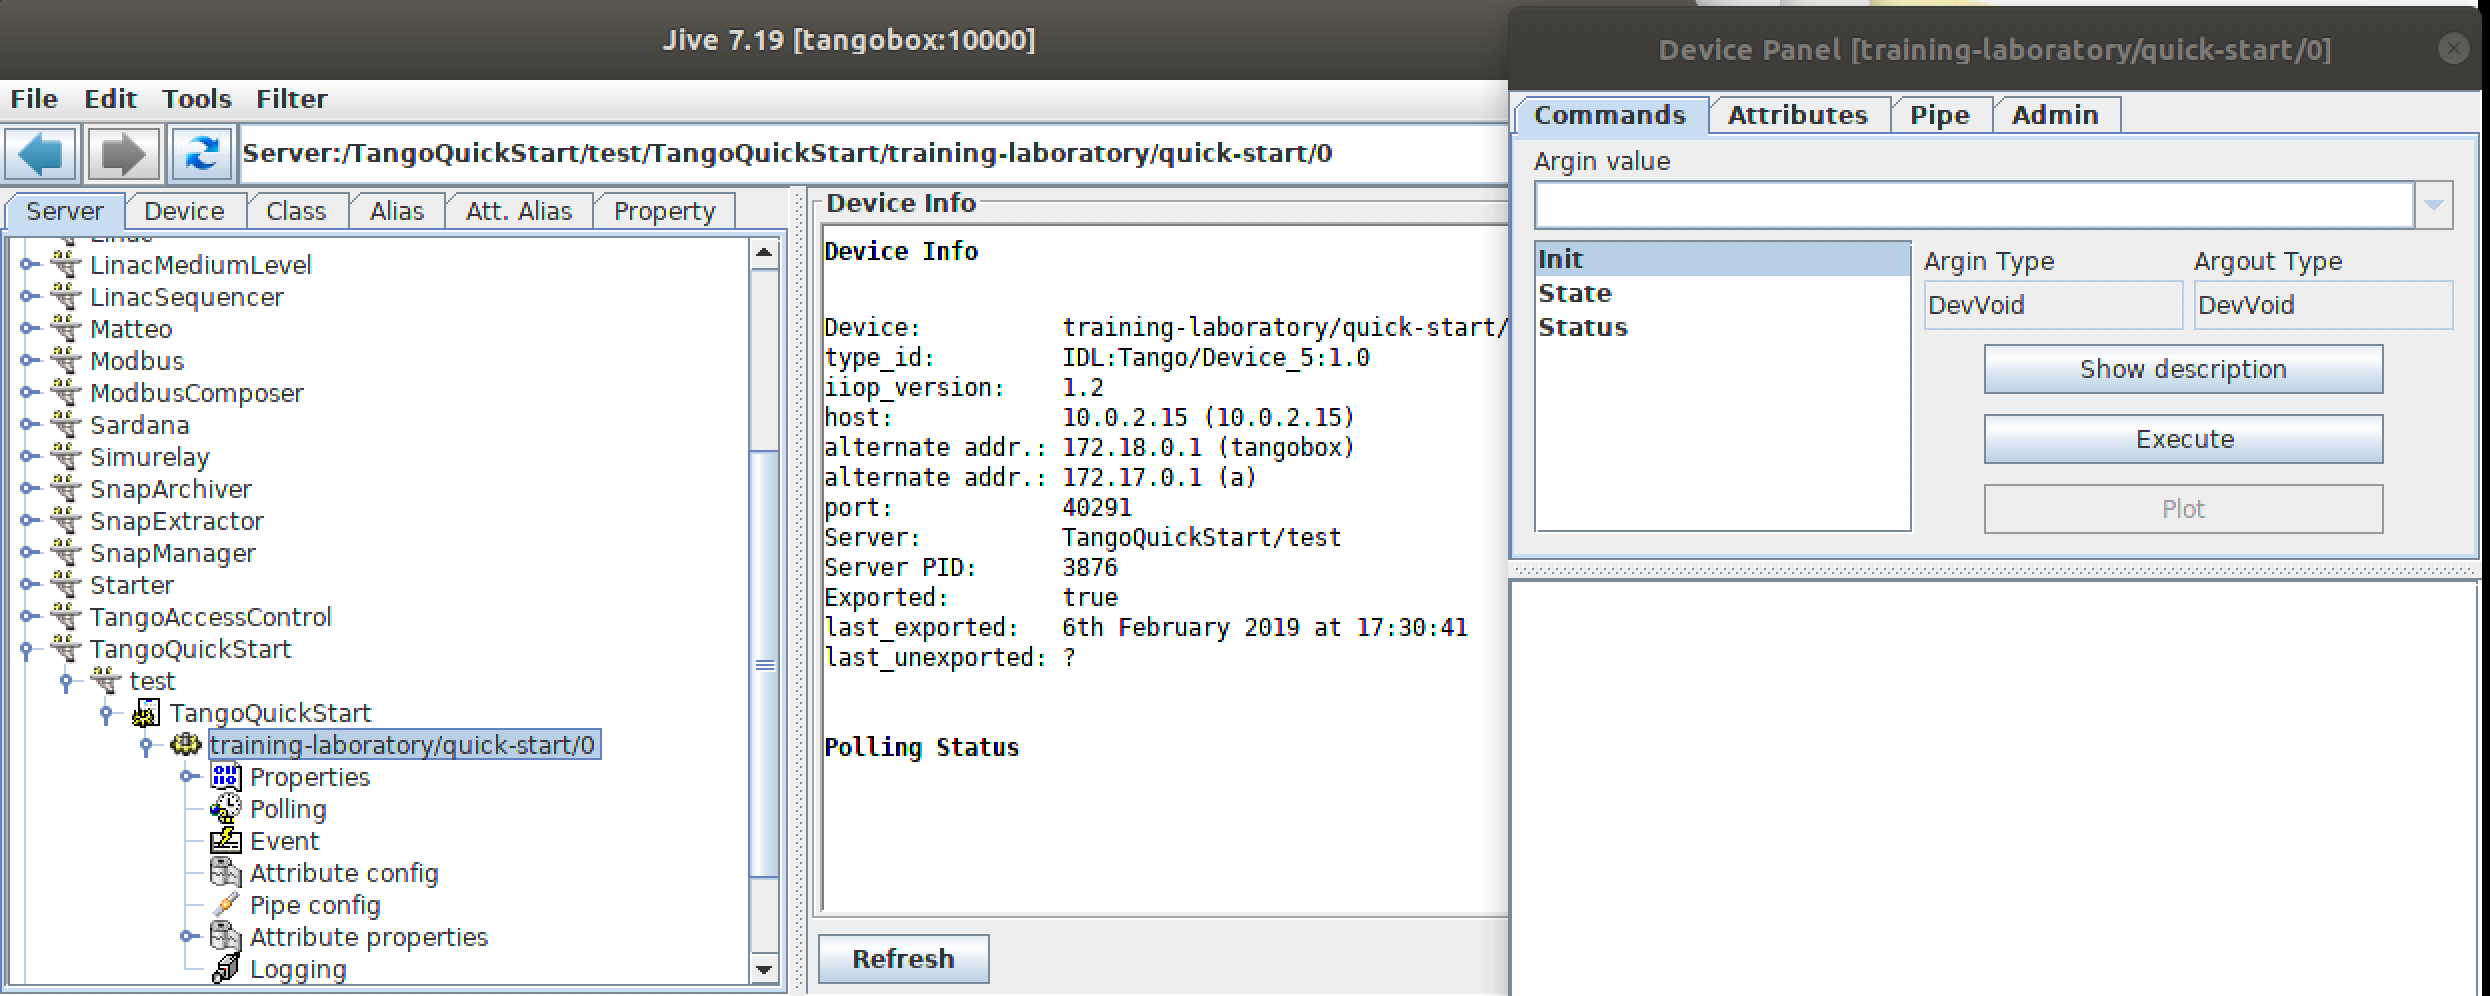Click the Refresh button under Device Info
The width and height of the screenshot is (2490, 996).
904,959
